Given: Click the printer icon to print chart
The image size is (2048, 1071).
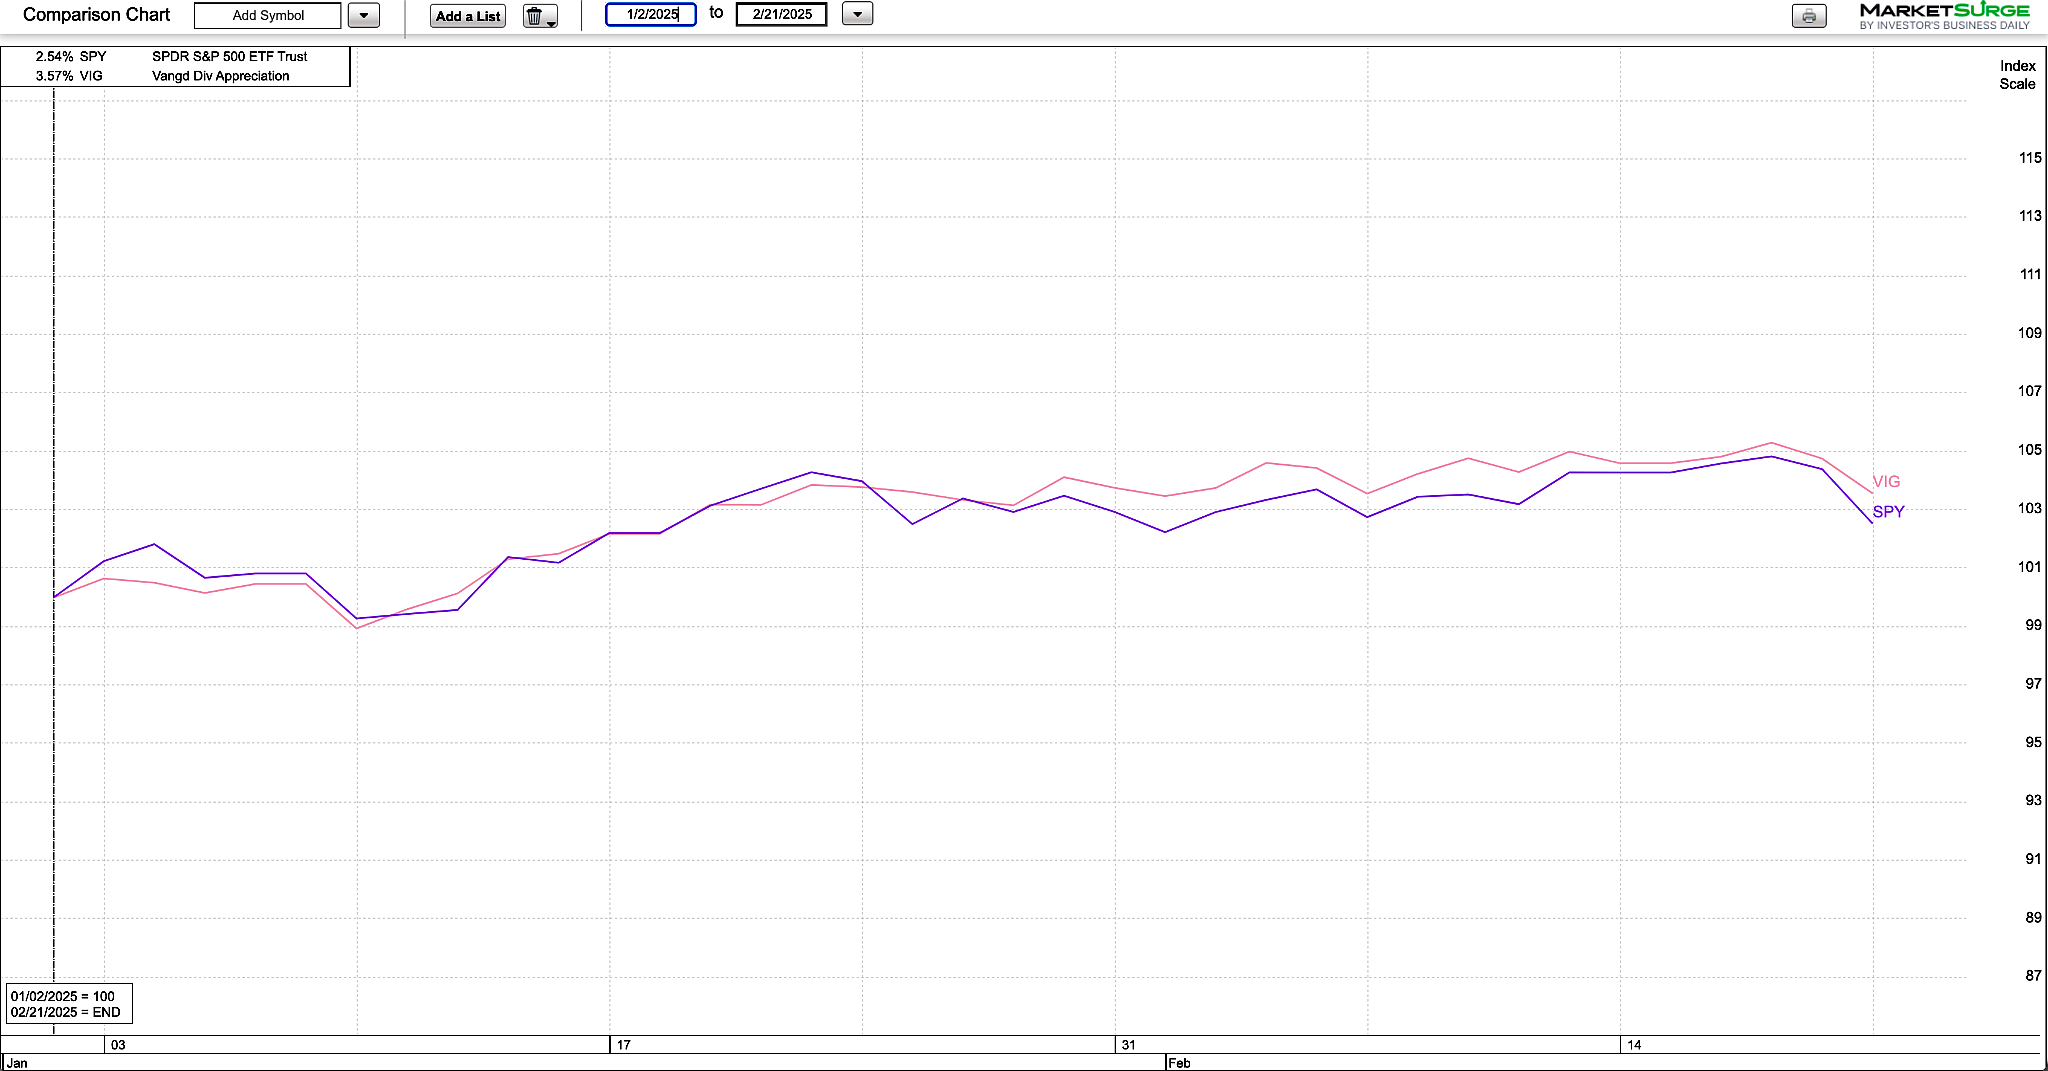Looking at the screenshot, I should 1808,16.
